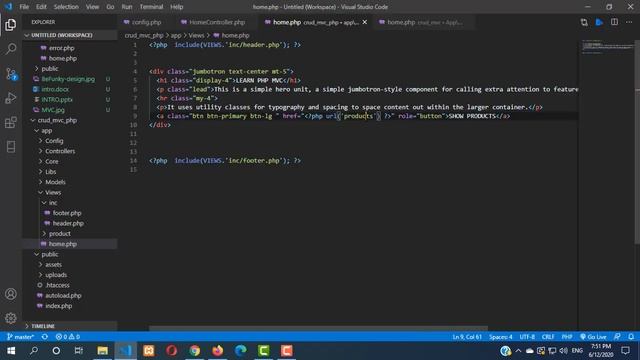Open autoload.php in the explorer
Image resolution: width=640 pixels, height=360 pixels.
pos(63,296)
